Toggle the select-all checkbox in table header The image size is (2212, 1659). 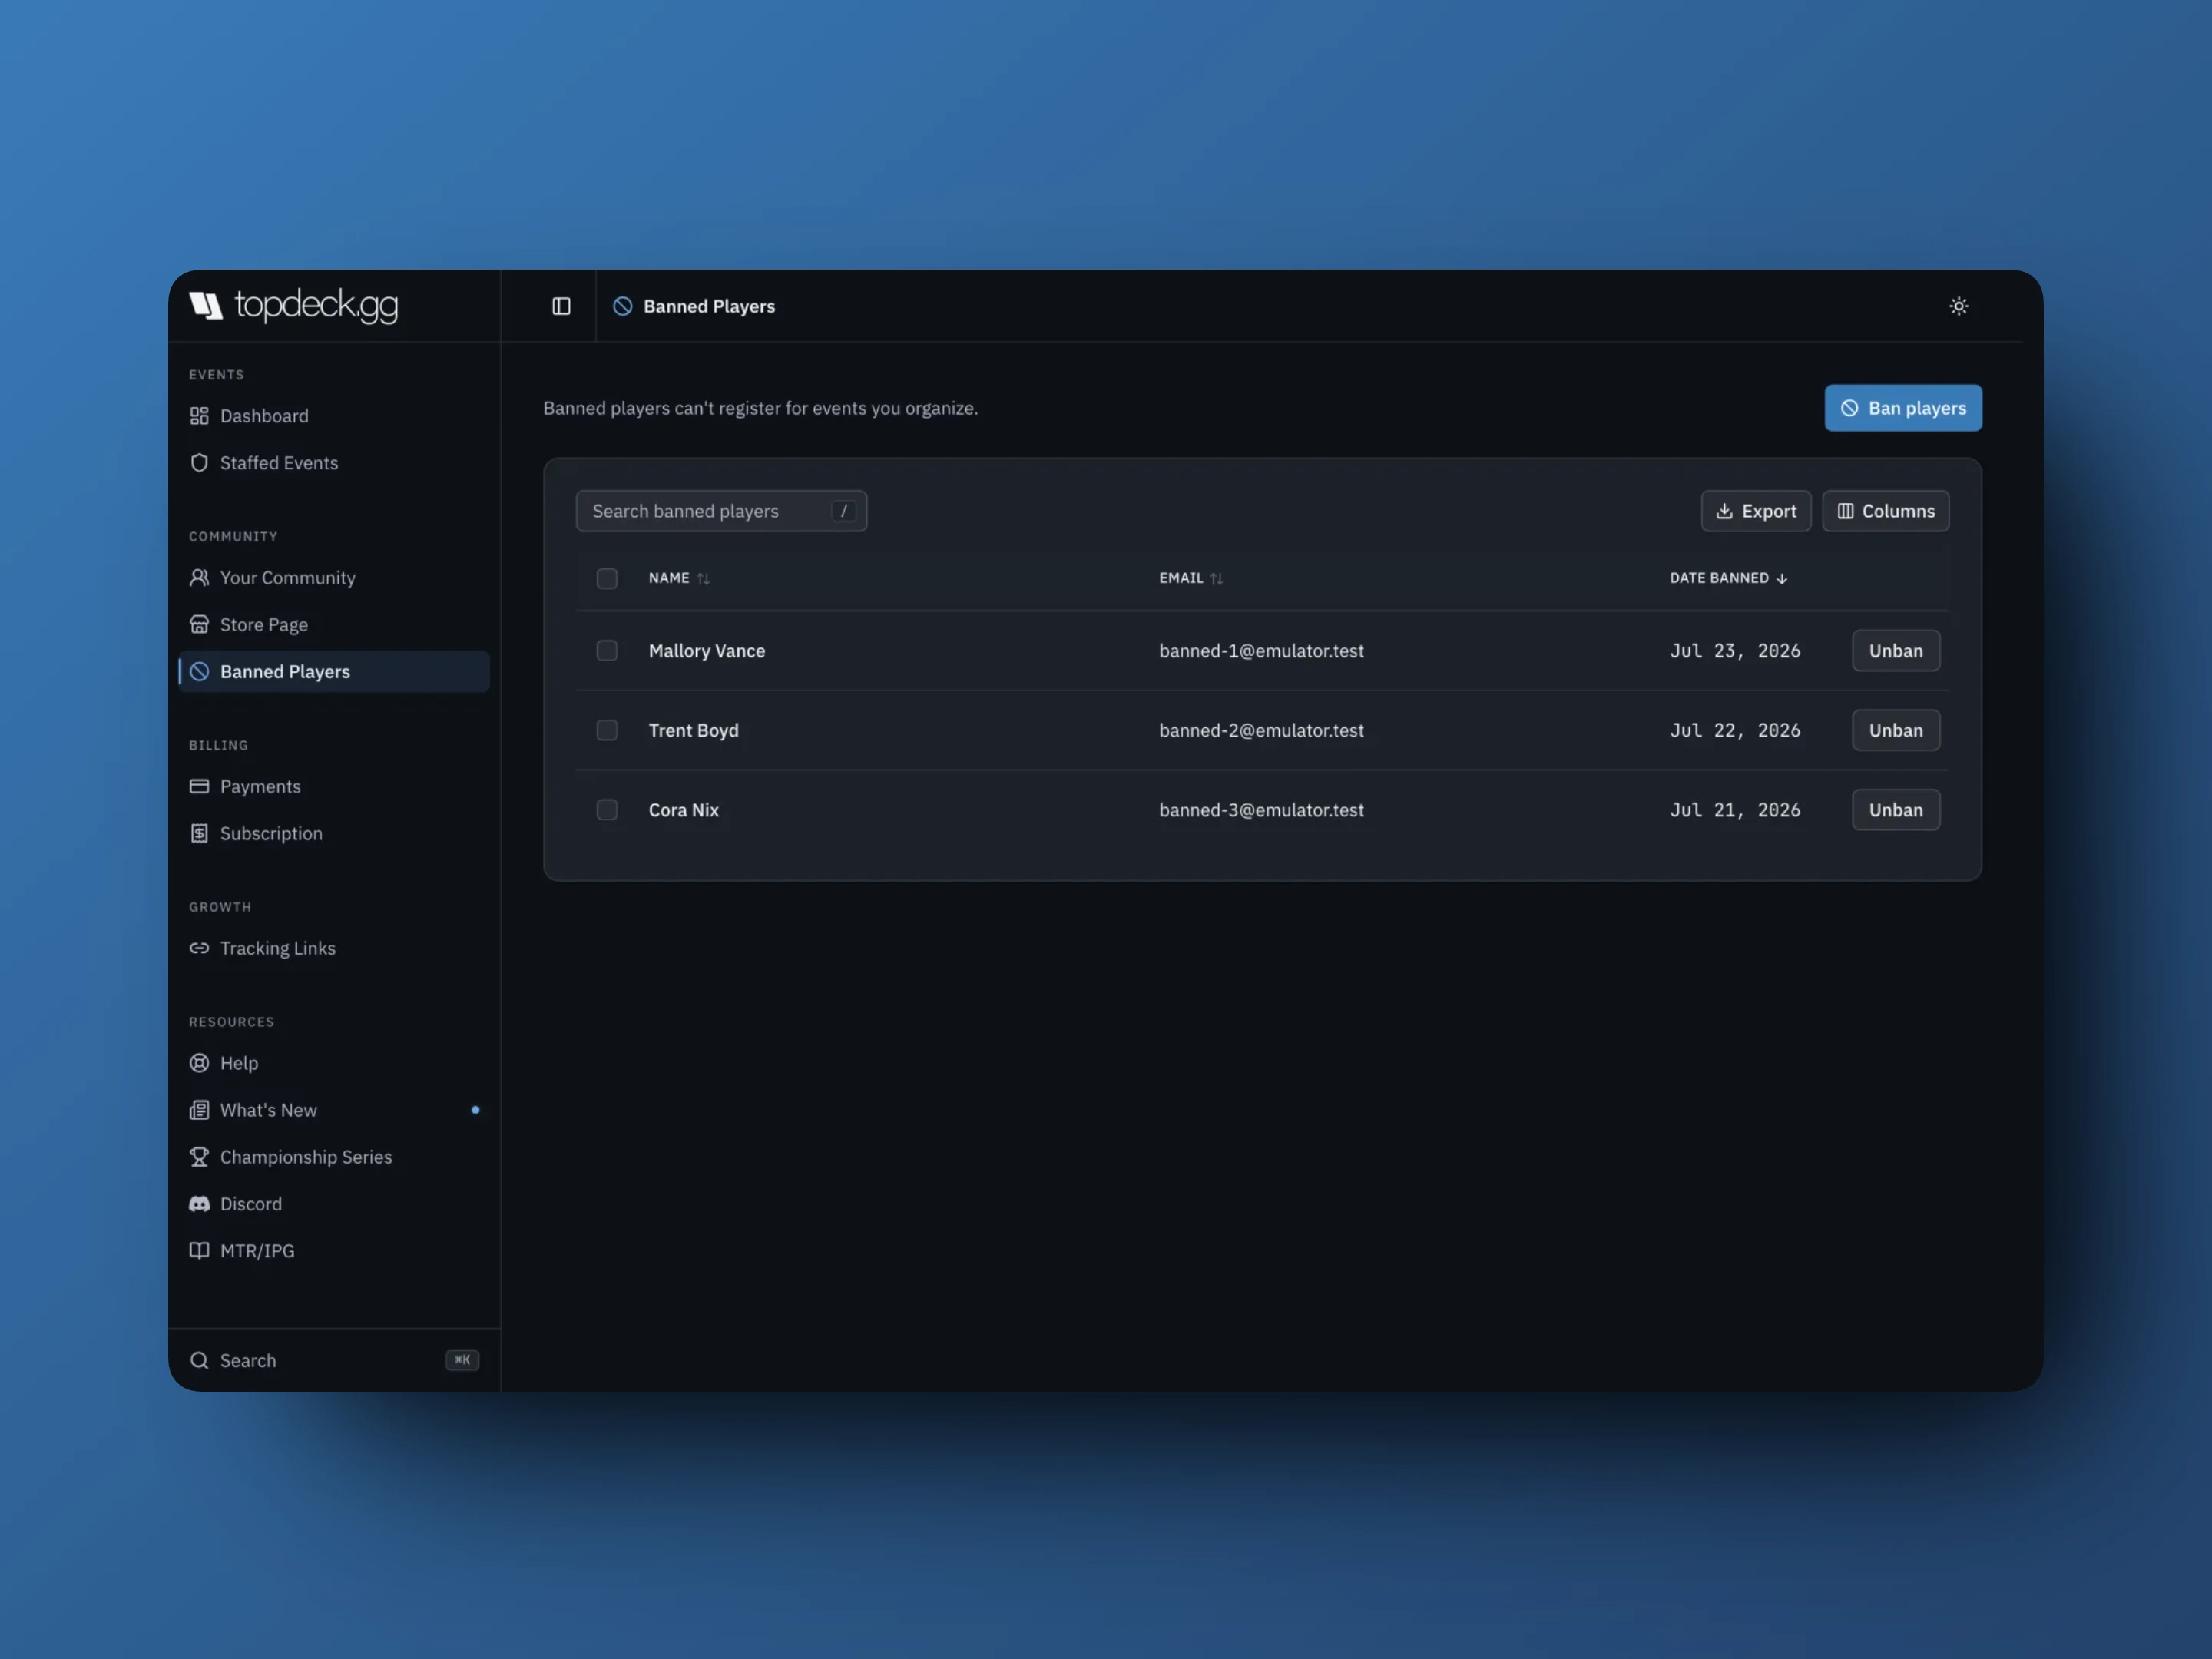pos(607,578)
